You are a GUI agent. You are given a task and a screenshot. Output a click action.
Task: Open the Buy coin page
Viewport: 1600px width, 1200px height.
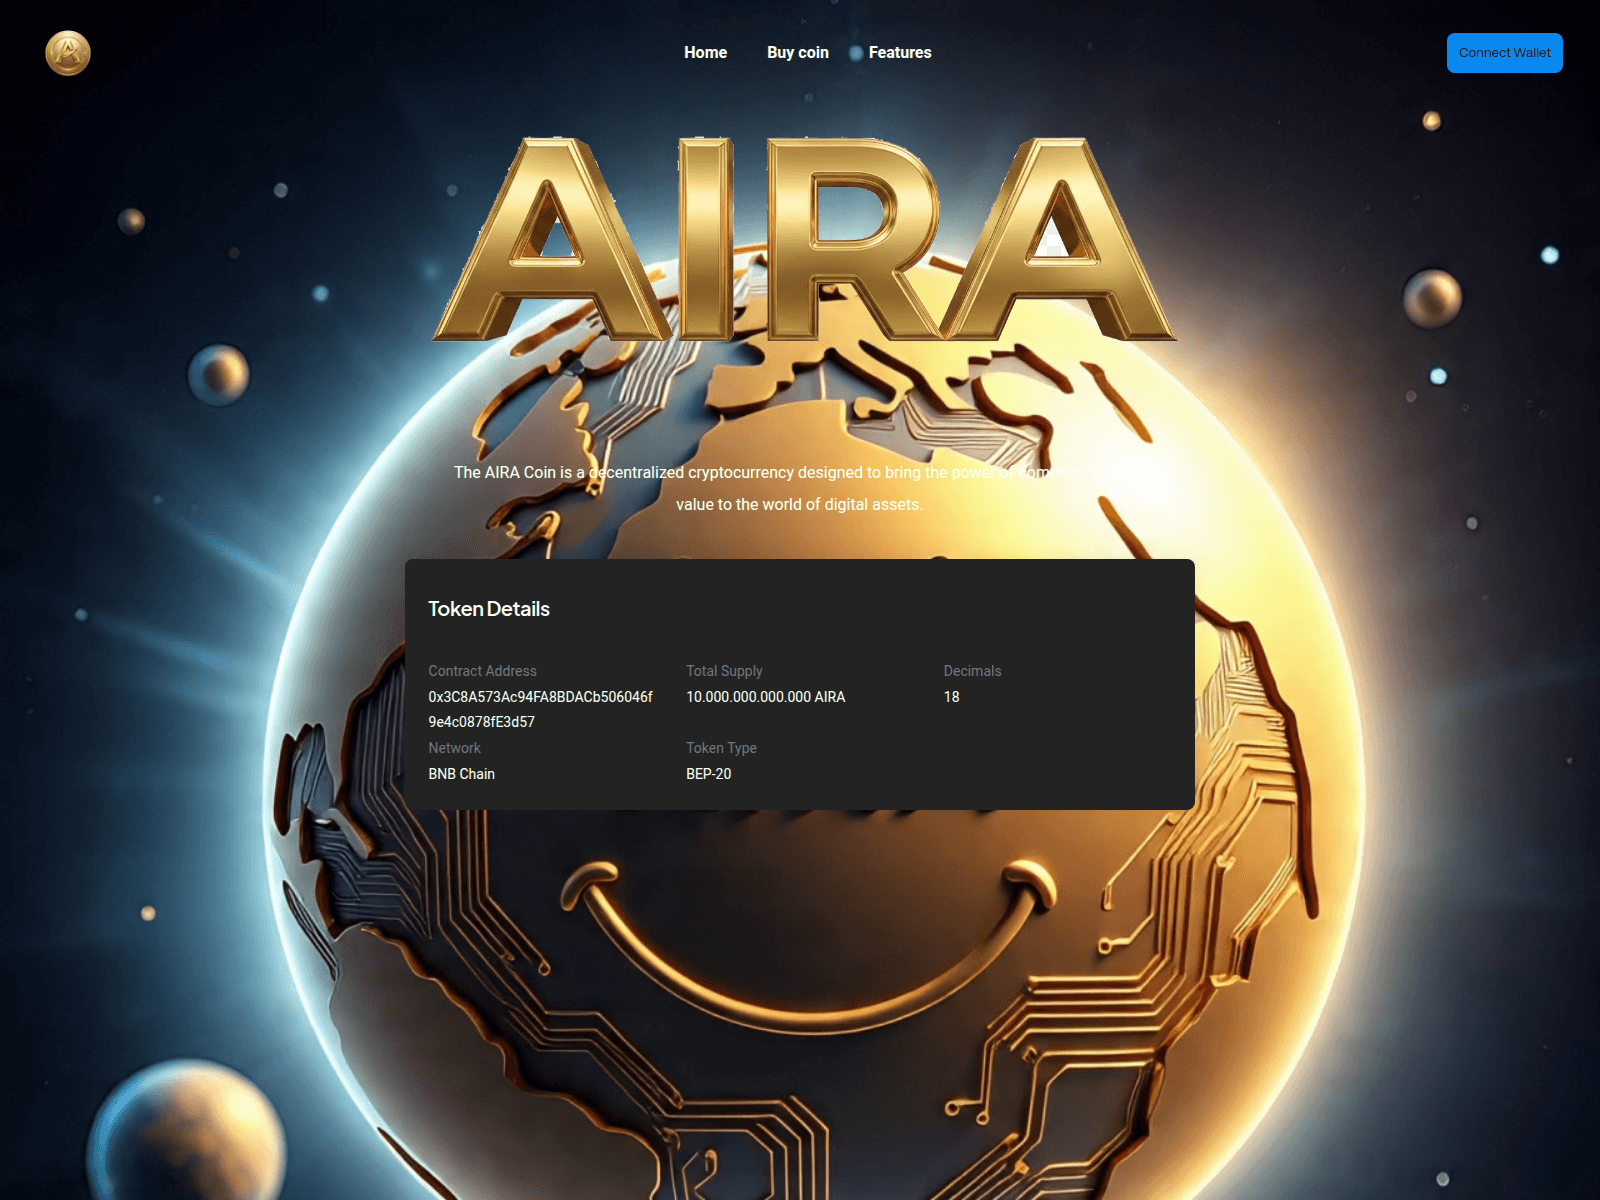(x=797, y=52)
